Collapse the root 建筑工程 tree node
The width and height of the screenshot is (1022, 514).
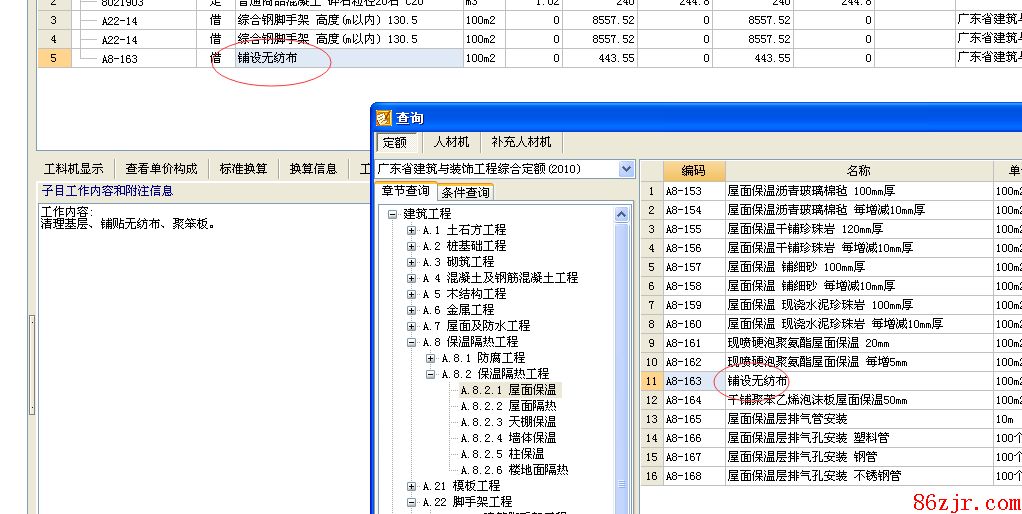(x=393, y=214)
